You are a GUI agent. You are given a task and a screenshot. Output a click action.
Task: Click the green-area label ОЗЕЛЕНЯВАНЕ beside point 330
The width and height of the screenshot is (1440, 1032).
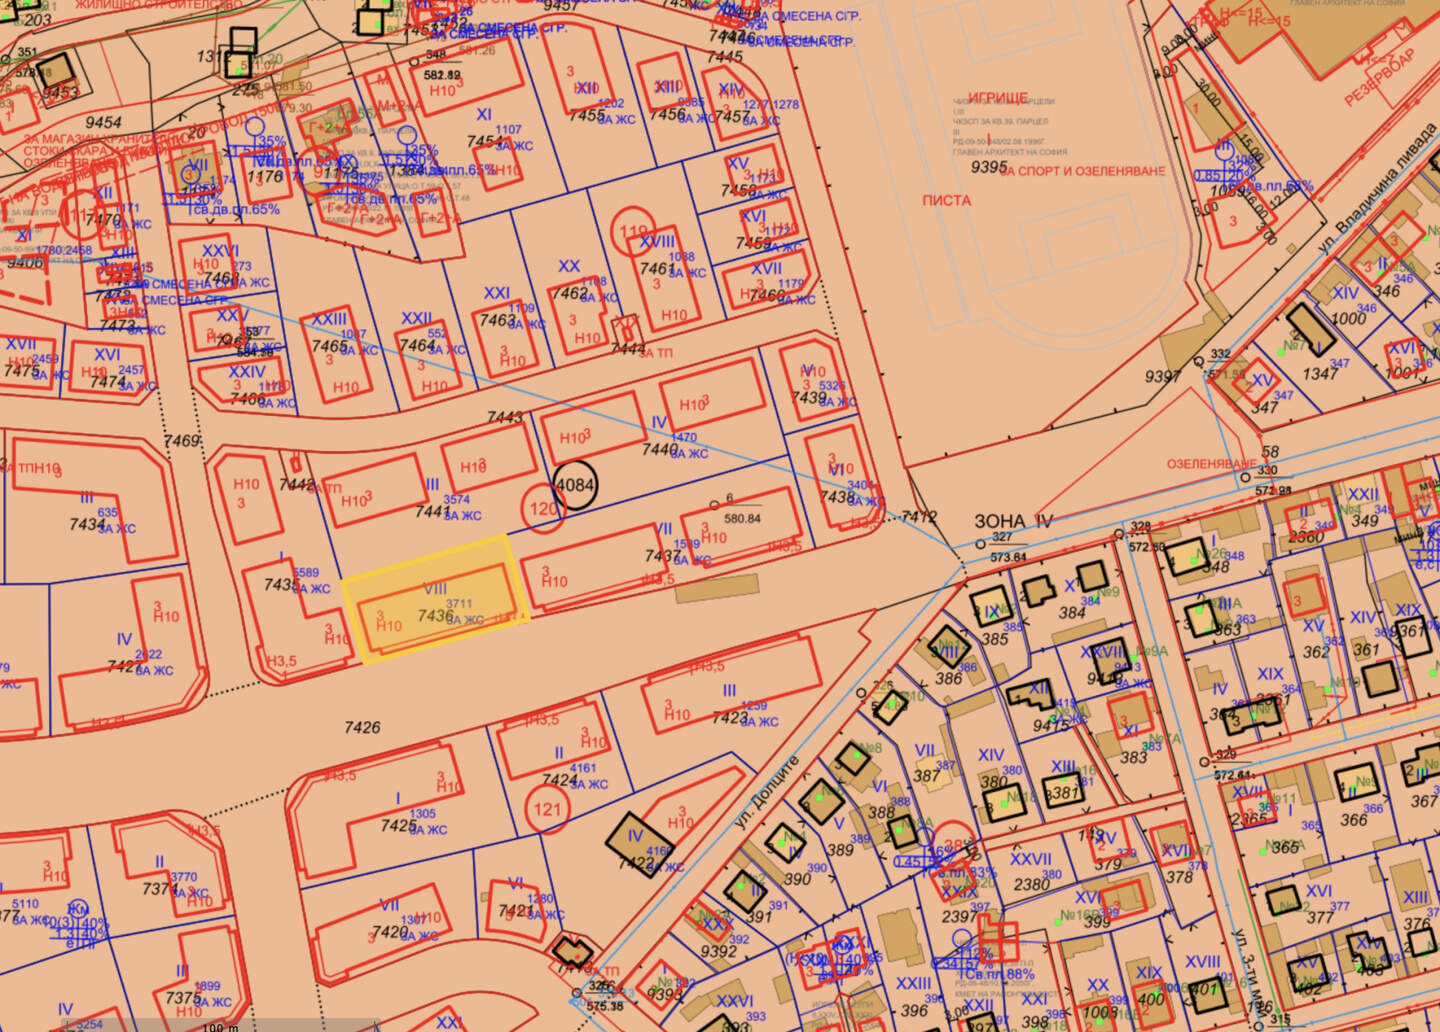(1211, 465)
